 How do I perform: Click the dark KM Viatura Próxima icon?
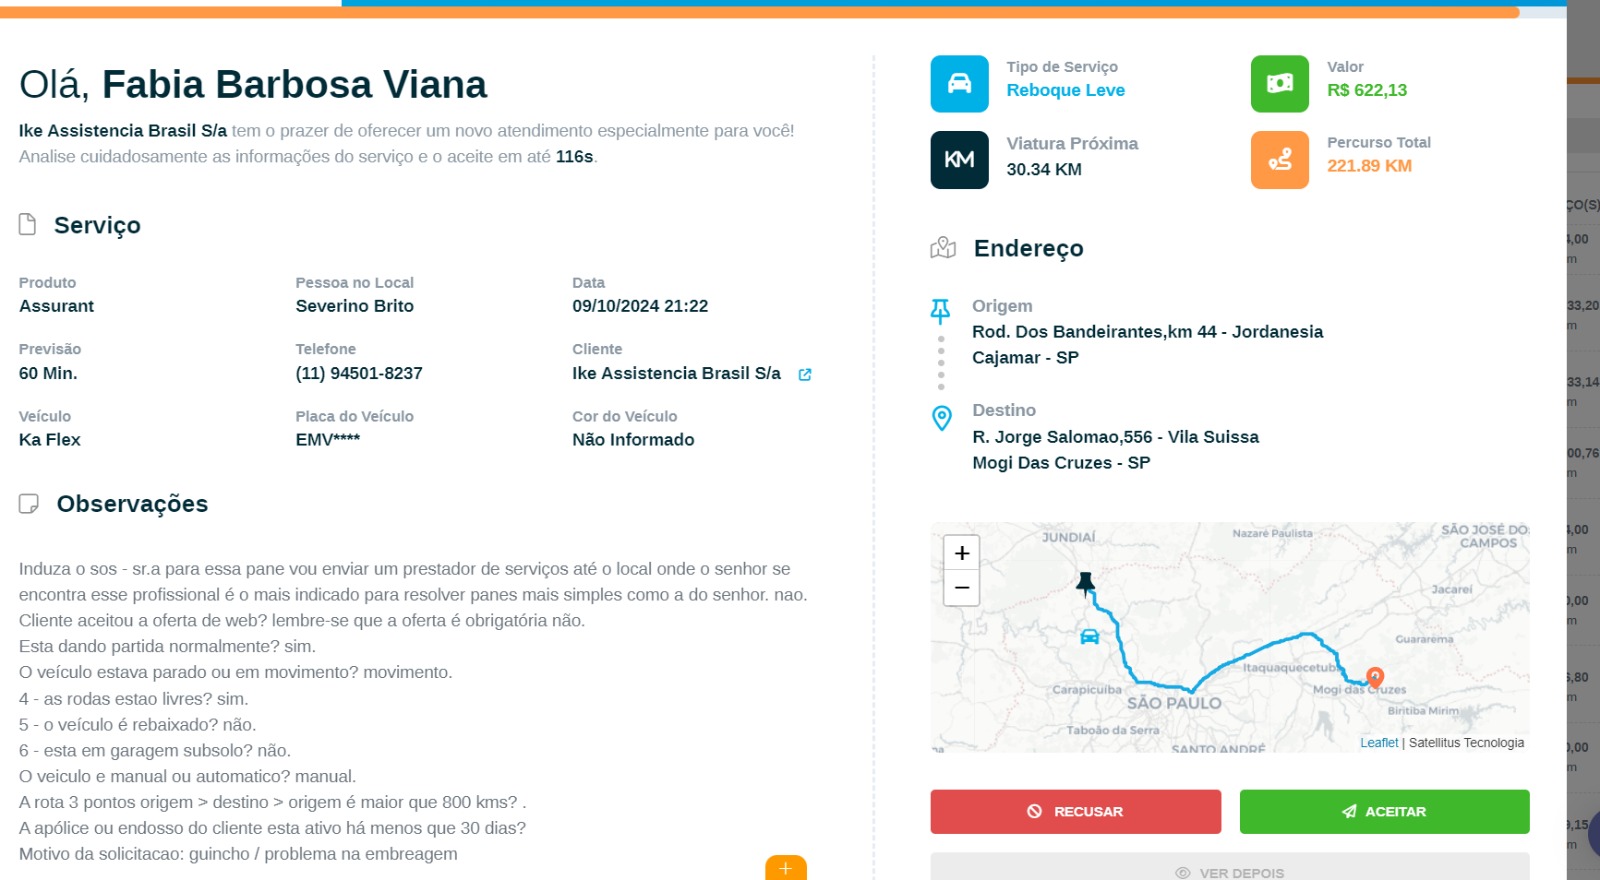[959, 160]
